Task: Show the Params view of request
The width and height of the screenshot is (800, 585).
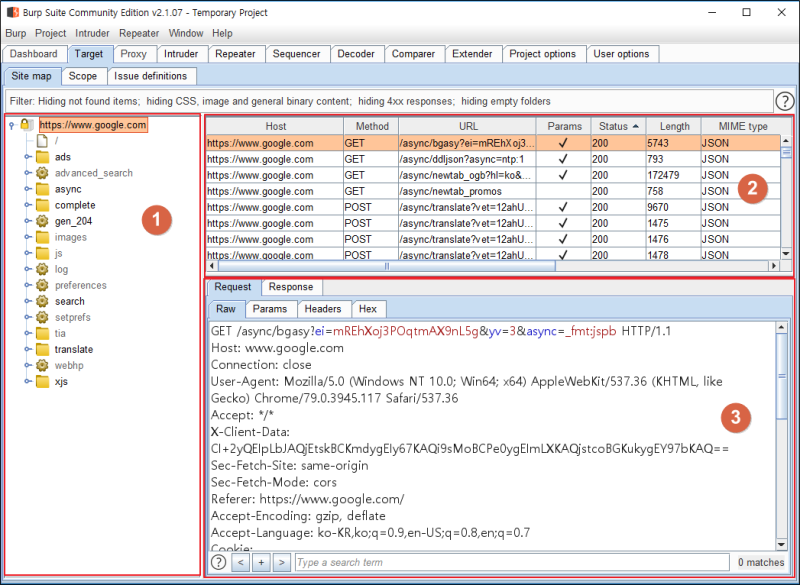Action: click(270, 309)
